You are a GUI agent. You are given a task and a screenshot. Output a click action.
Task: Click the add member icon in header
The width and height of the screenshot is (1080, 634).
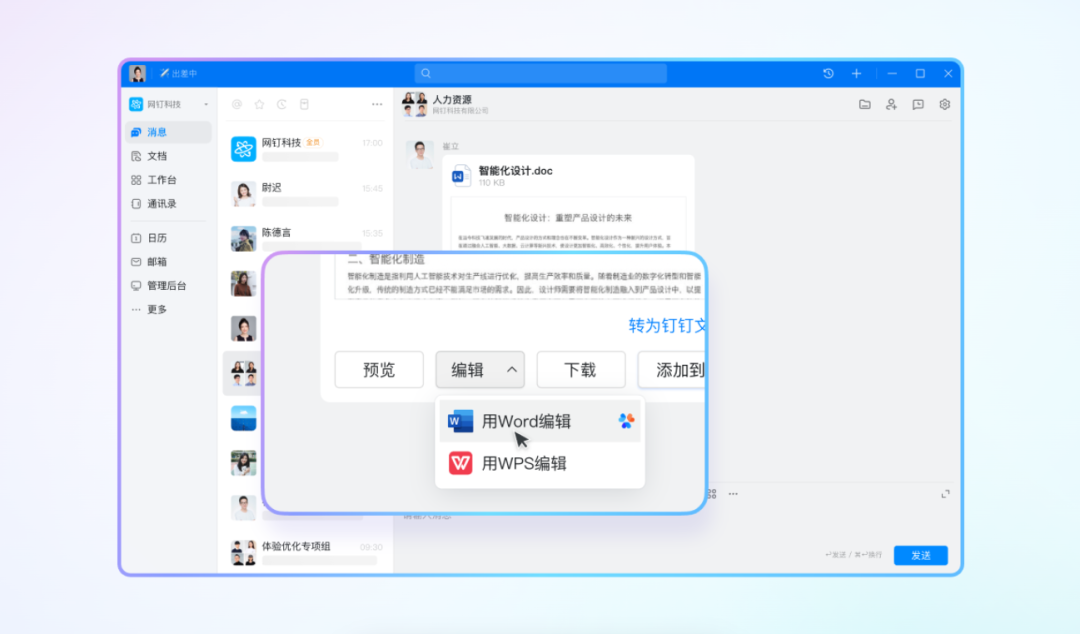click(x=891, y=104)
